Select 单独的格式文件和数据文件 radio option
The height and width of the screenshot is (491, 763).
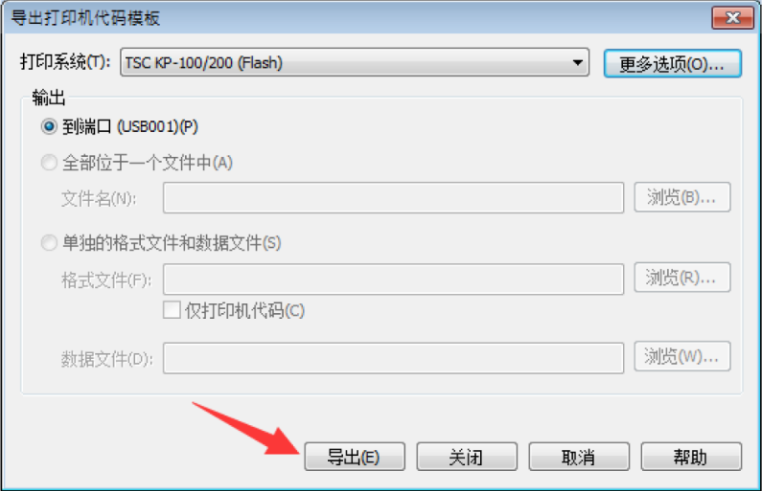coord(49,242)
